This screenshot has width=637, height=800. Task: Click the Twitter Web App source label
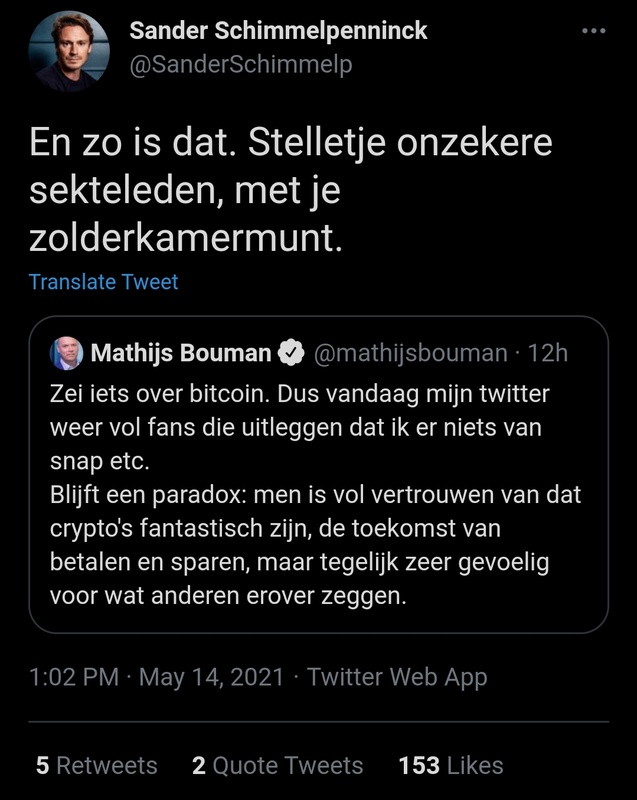tap(397, 677)
